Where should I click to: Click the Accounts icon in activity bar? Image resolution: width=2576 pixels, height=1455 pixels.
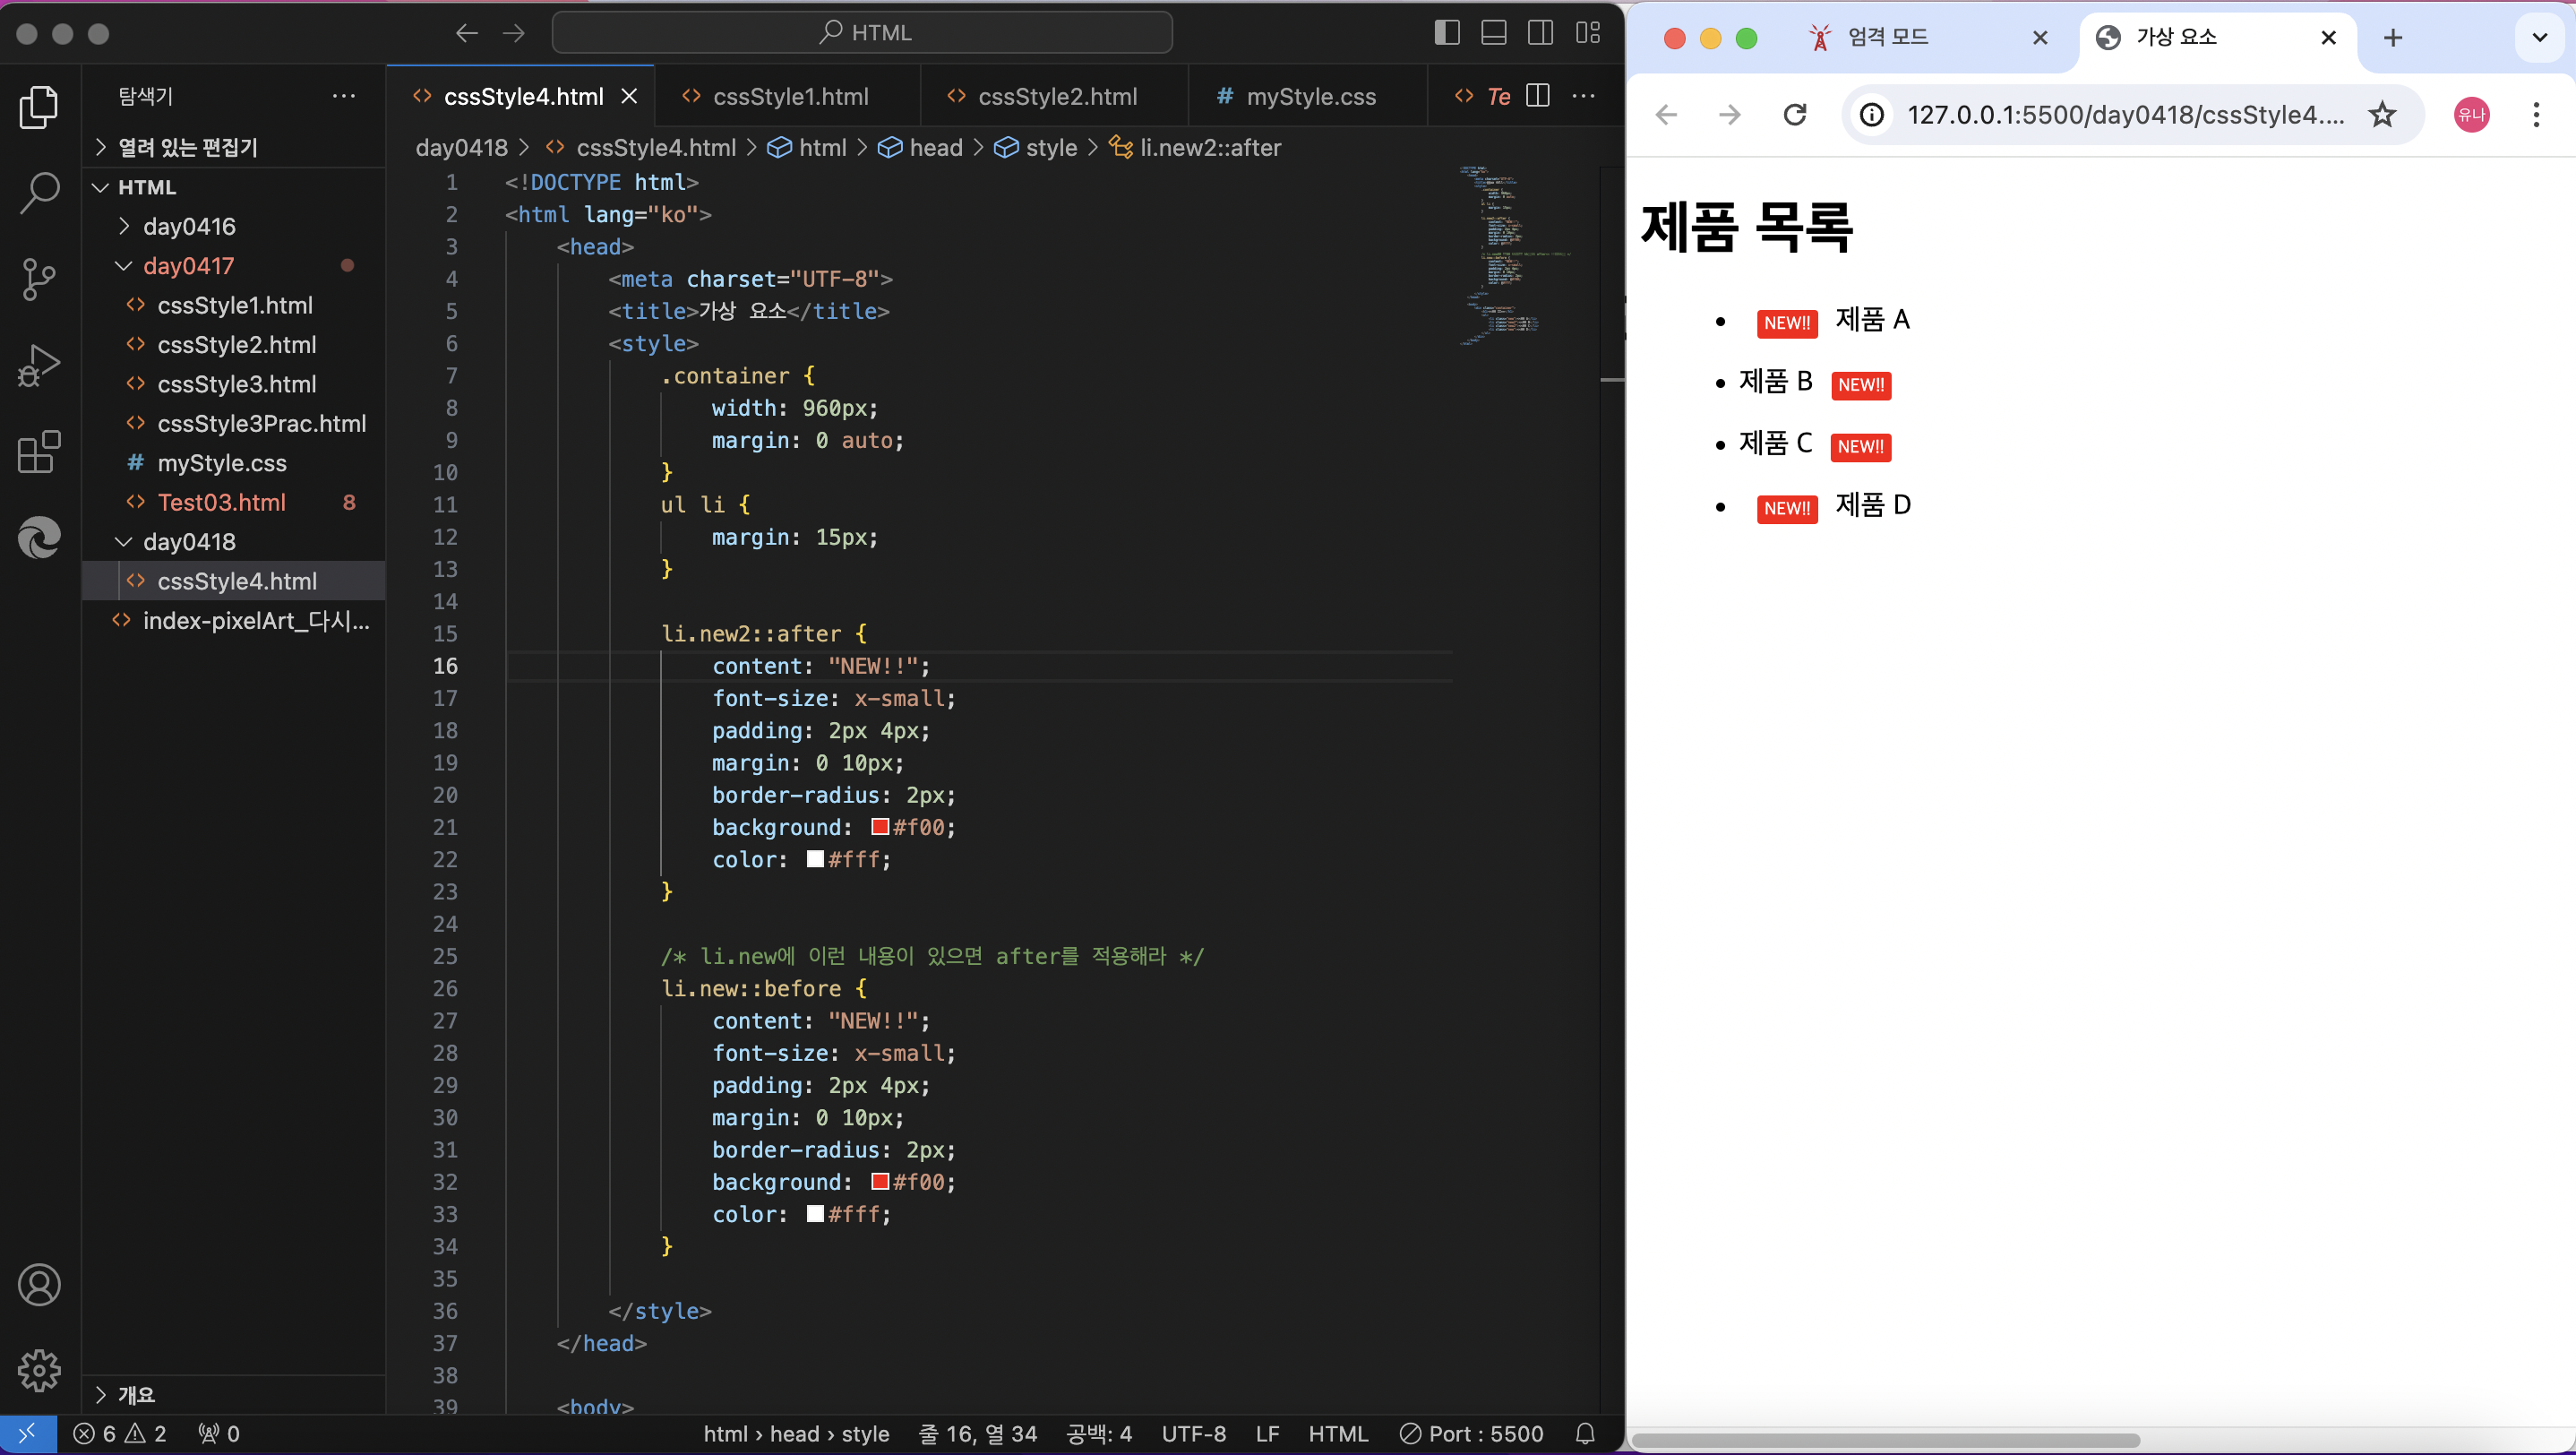[39, 1284]
